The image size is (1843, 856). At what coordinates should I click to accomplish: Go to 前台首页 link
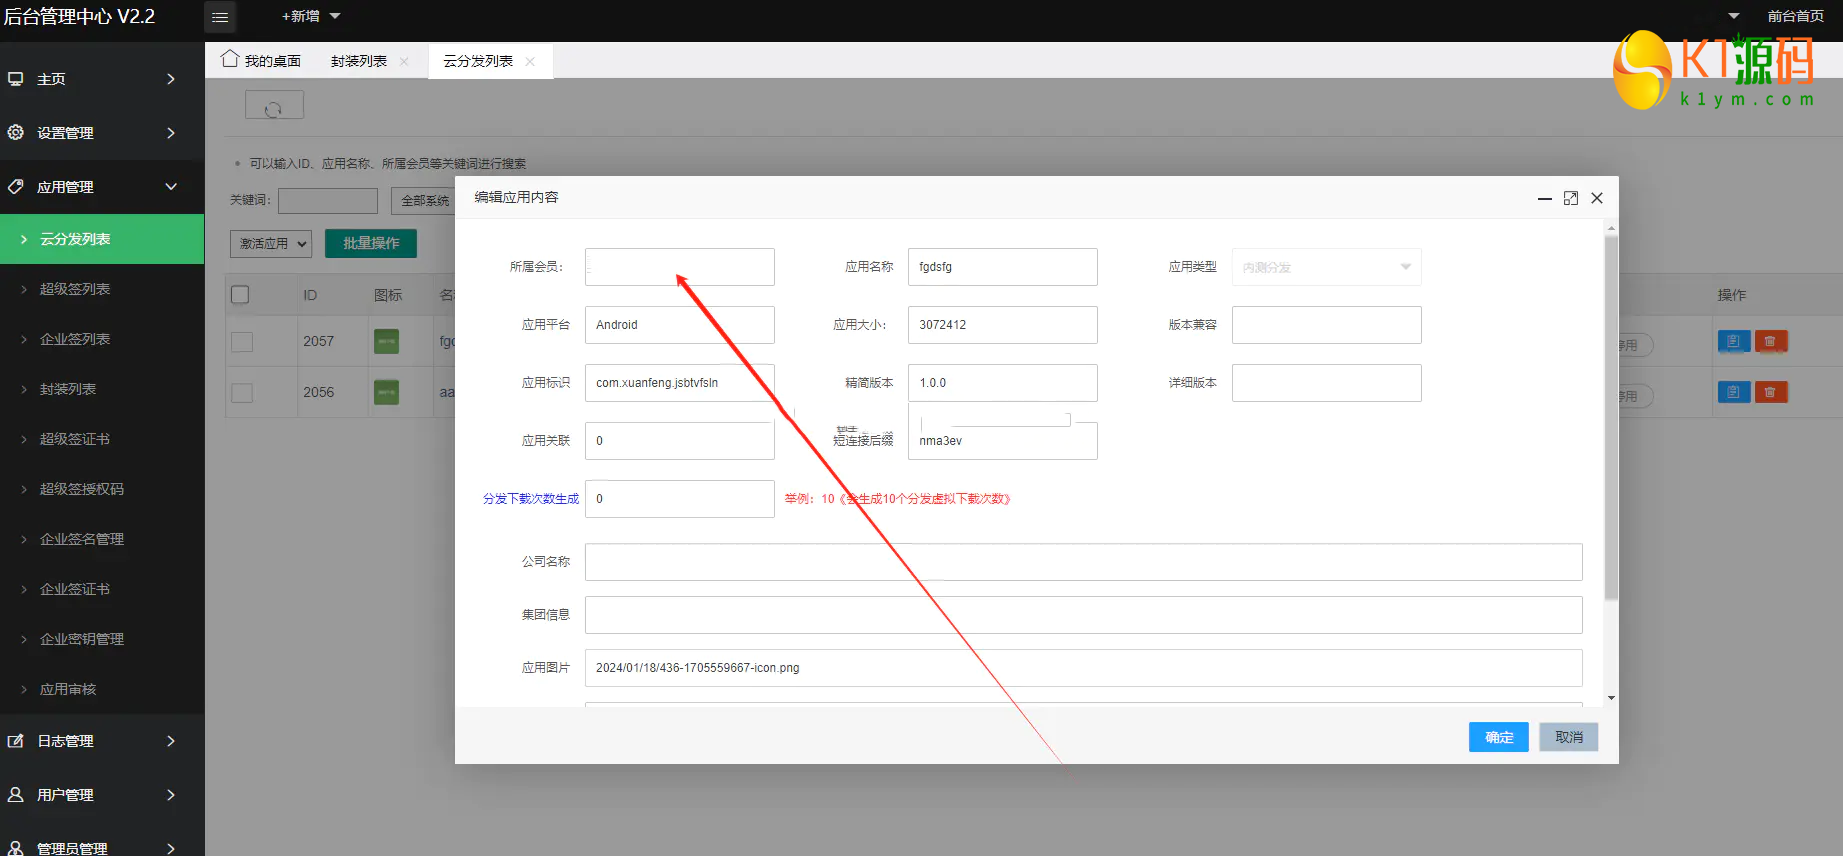coord(1796,16)
